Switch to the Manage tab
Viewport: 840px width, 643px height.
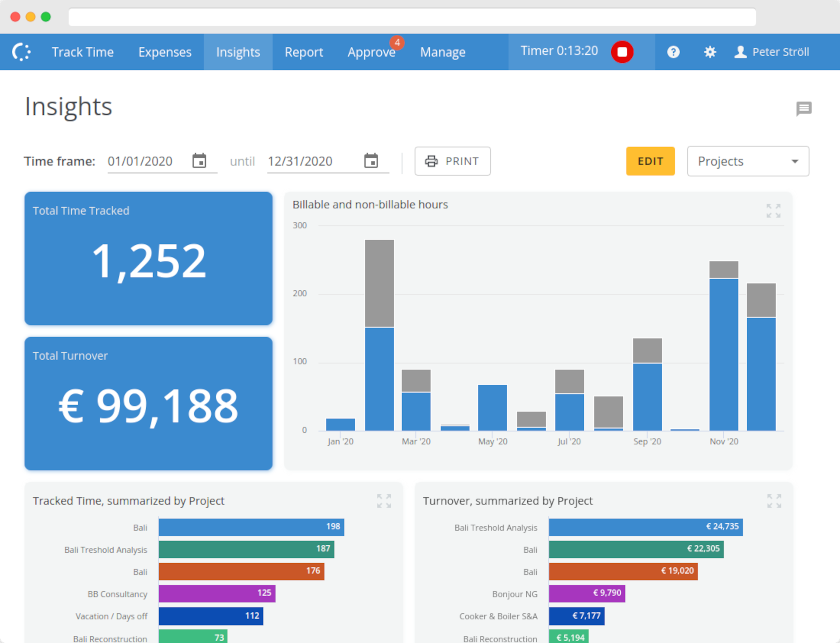(442, 51)
